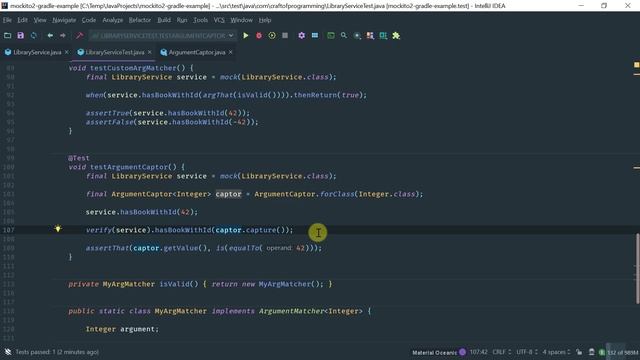This screenshot has width=640, height=360.
Task: Click the yellow lightbulb intention icon
Action: (x=58, y=229)
